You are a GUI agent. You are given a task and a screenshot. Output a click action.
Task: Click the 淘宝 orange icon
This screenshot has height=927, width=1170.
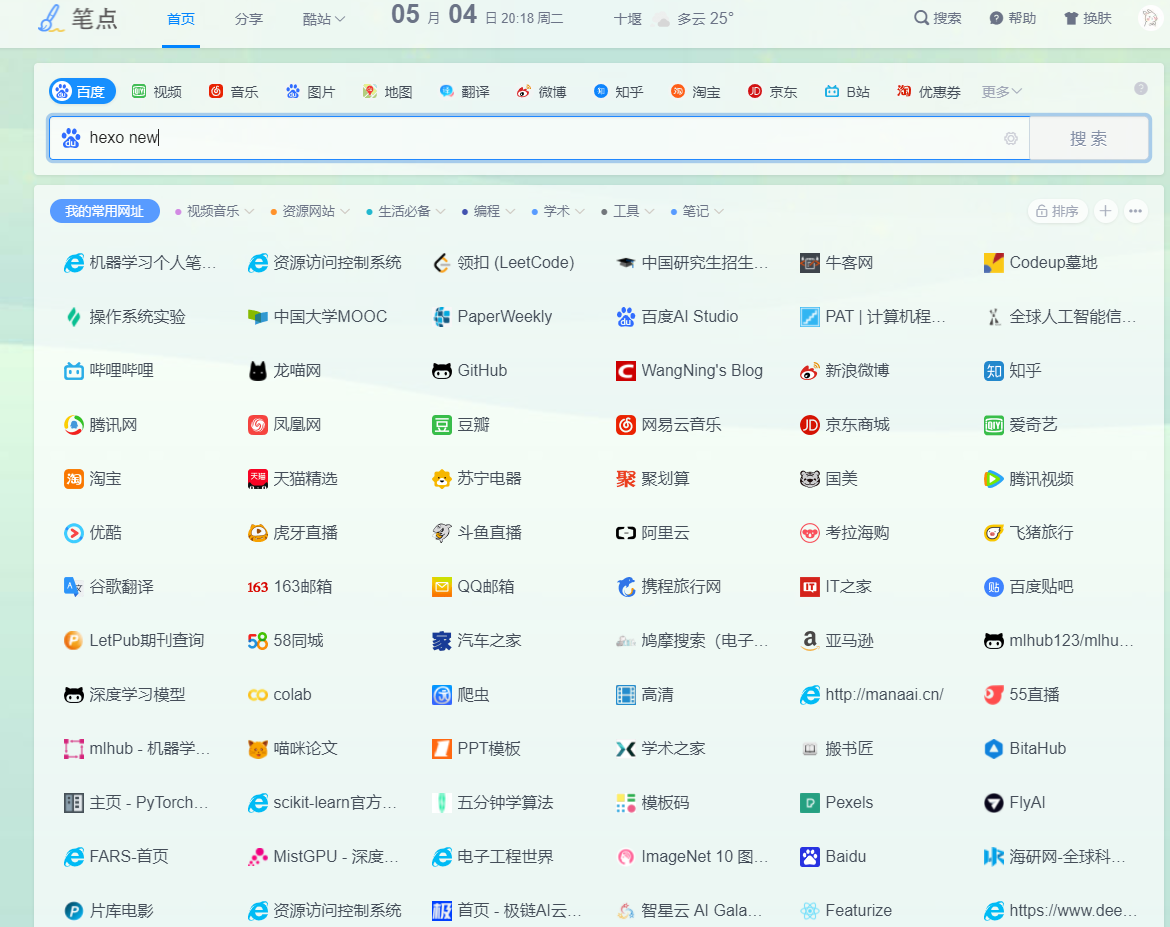73,478
